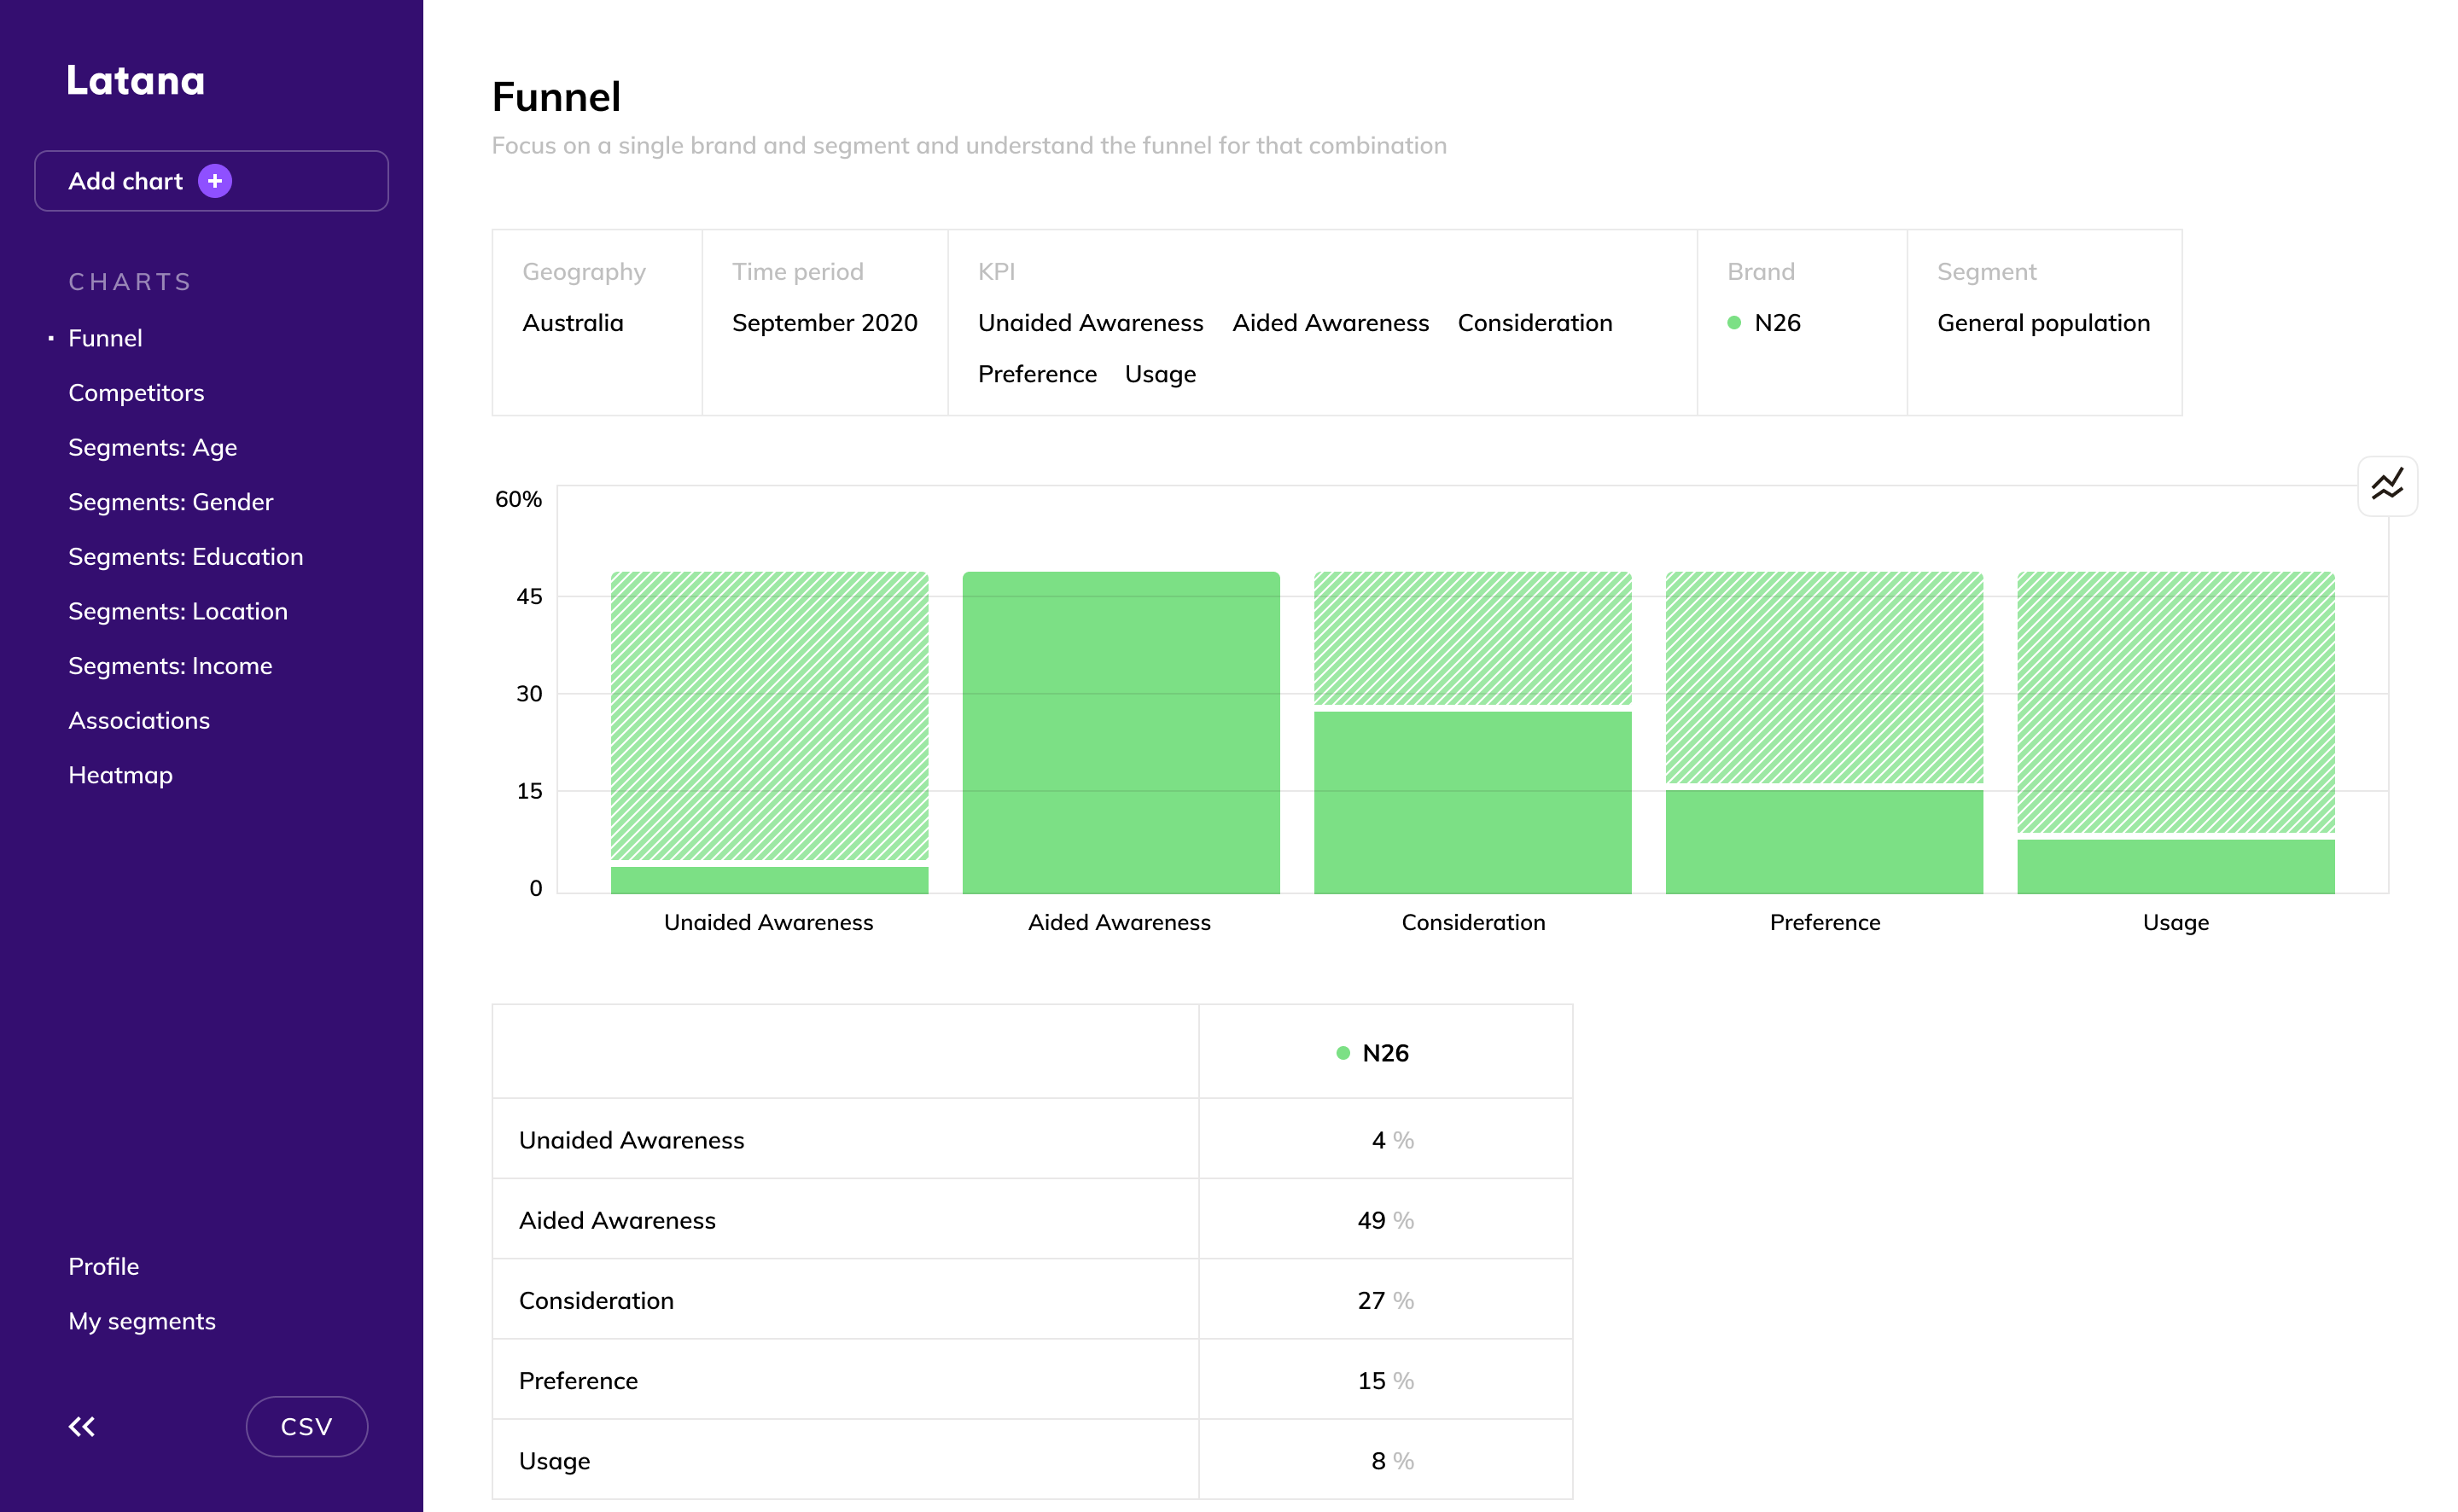Toggle the trend line chart view icon
This screenshot has height=1512, width=2458.
pos(2386,486)
